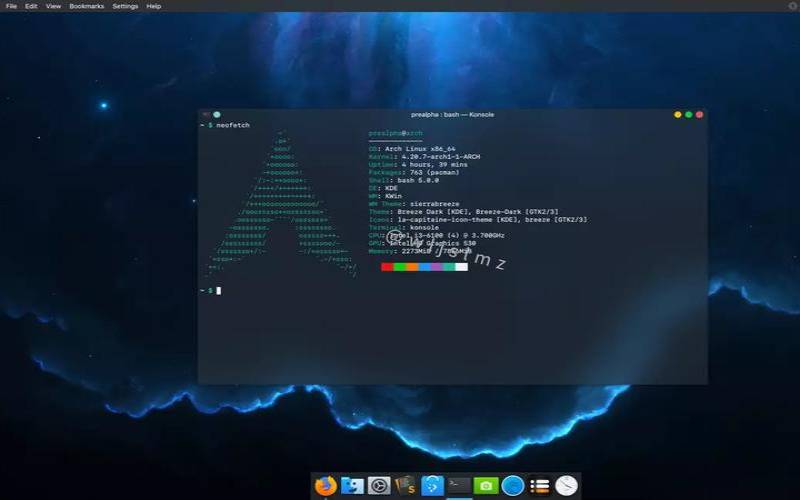Click the 'KWin' window manager value

(x=393, y=196)
